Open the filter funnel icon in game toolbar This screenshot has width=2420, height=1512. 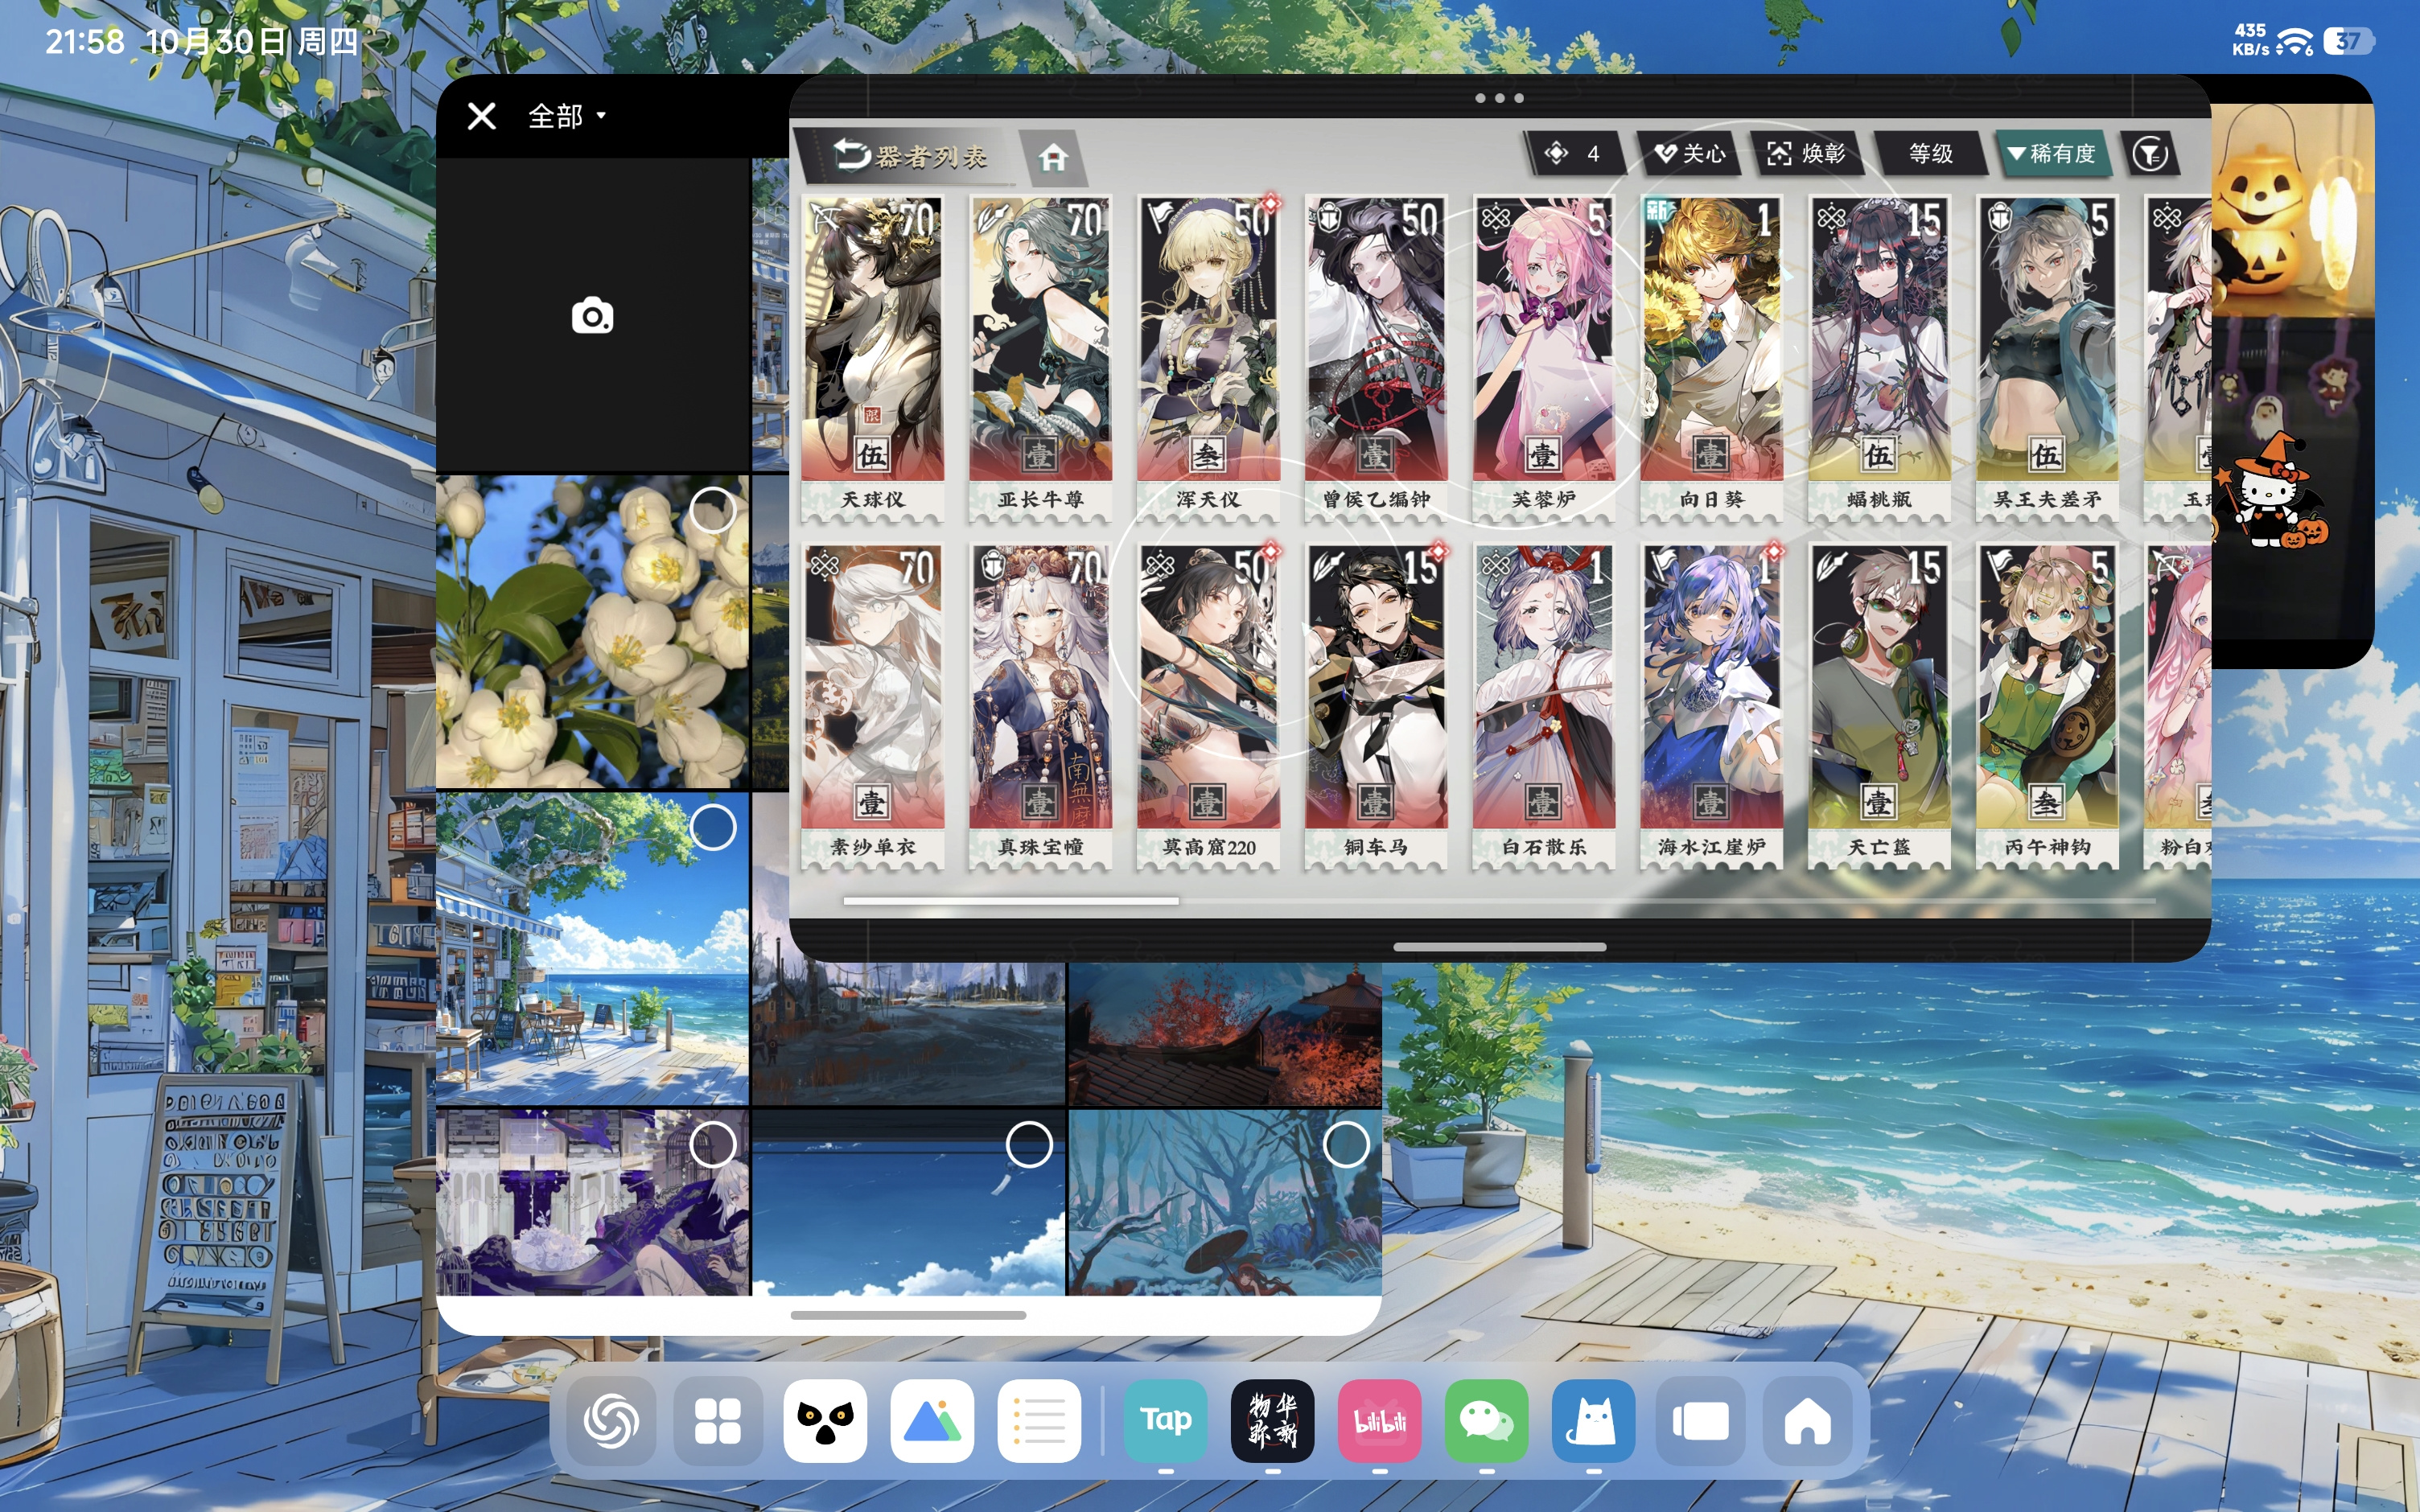(x=2149, y=154)
